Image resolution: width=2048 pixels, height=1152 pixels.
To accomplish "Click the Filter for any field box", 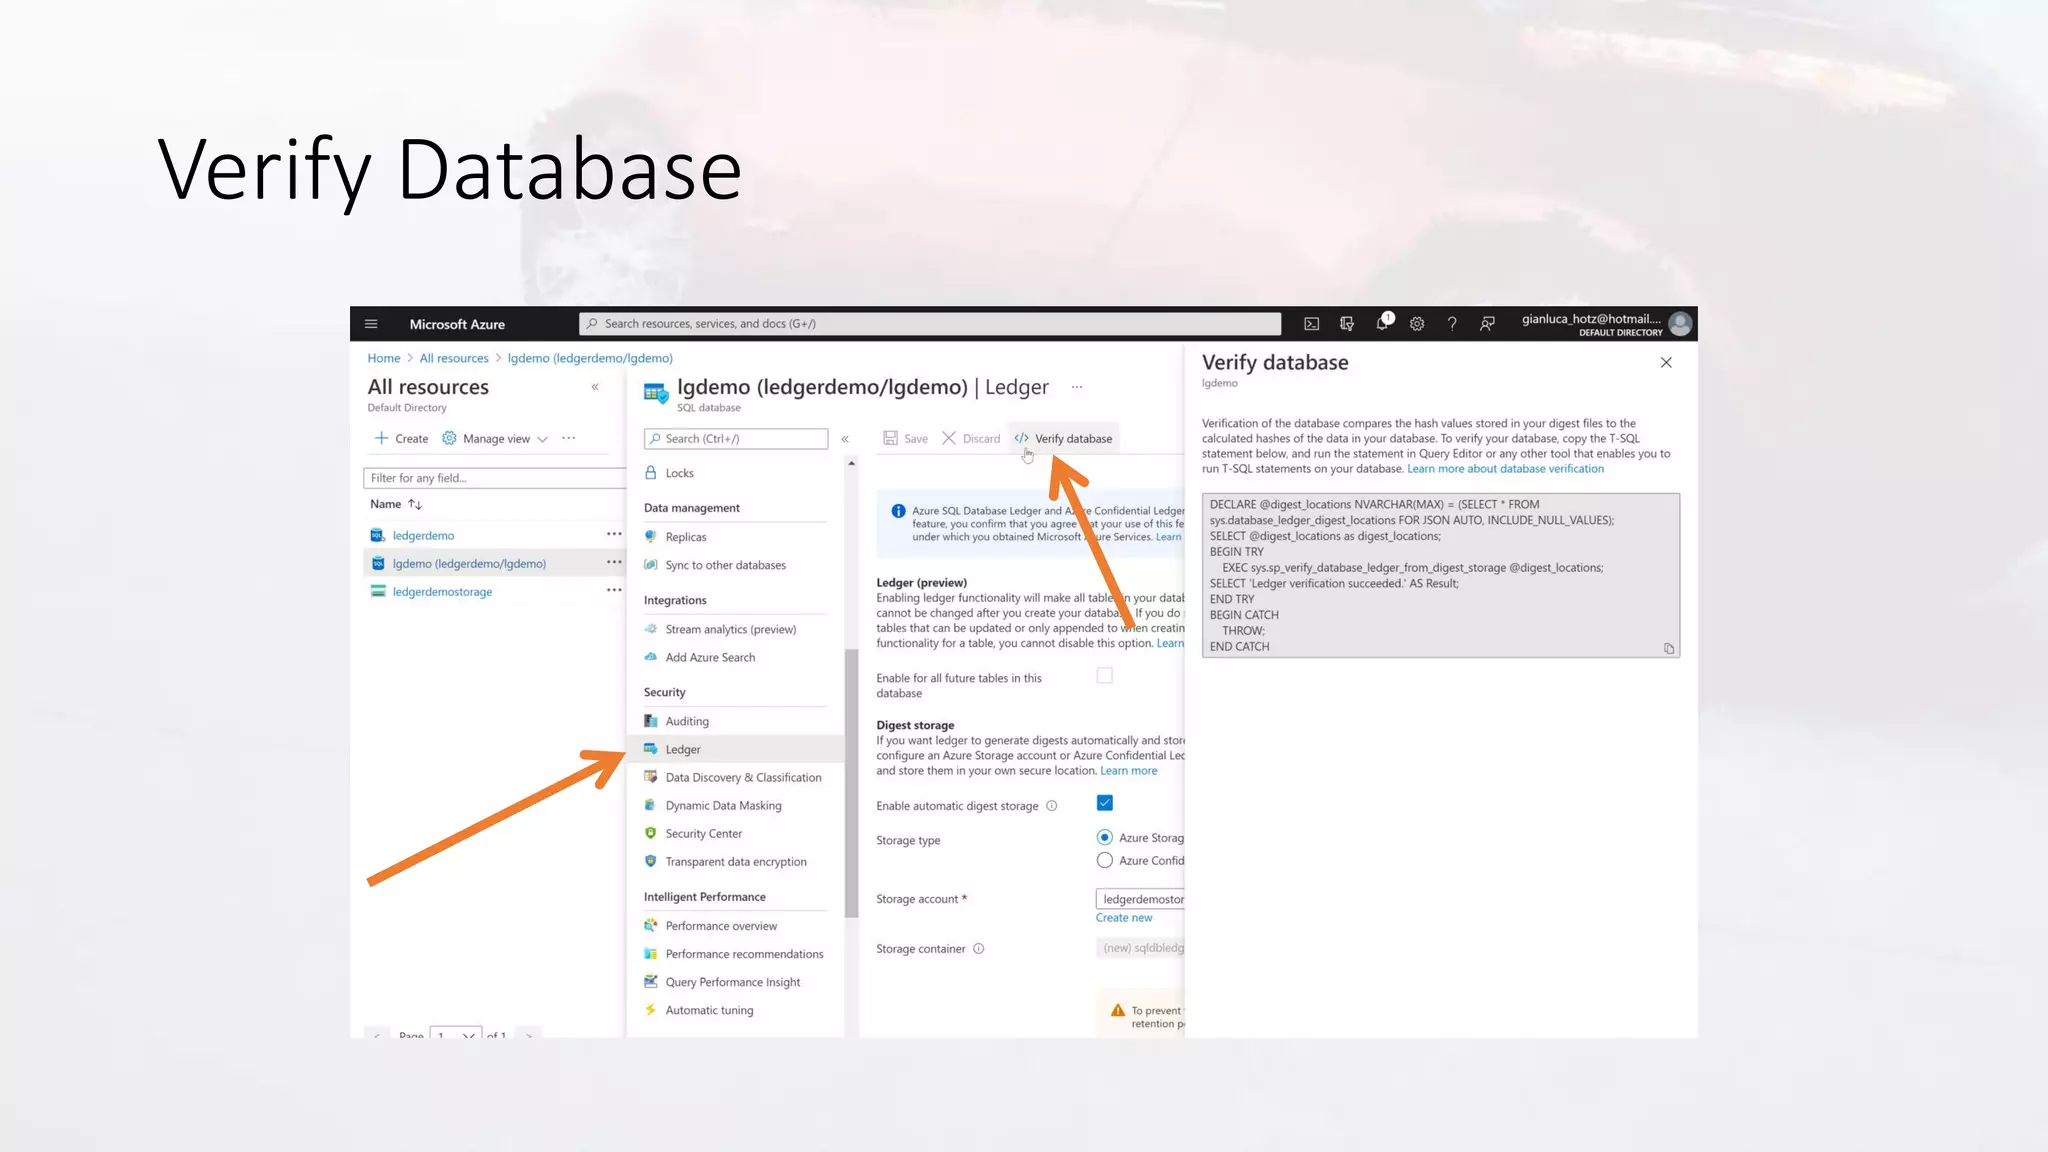I will (x=495, y=478).
